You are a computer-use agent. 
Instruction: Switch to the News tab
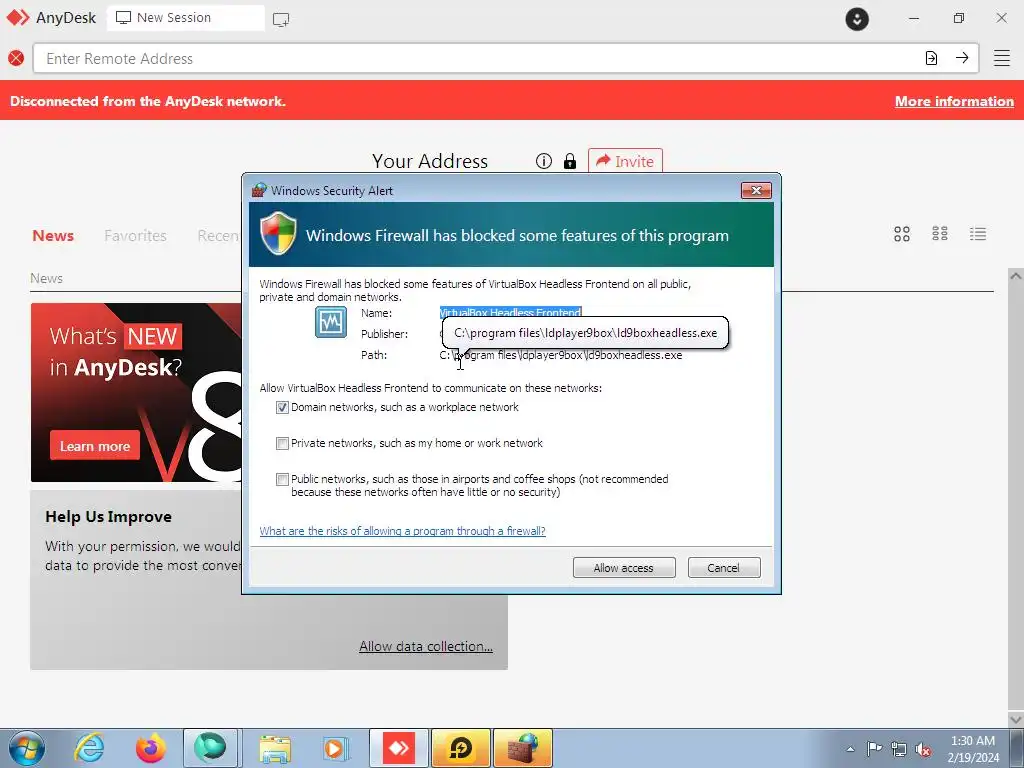pyautogui.click(x=53, y=236)
